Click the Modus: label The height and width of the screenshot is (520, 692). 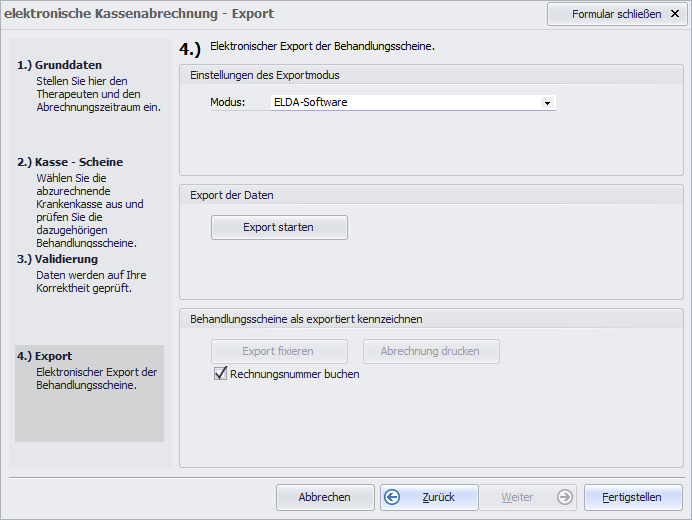228,102
